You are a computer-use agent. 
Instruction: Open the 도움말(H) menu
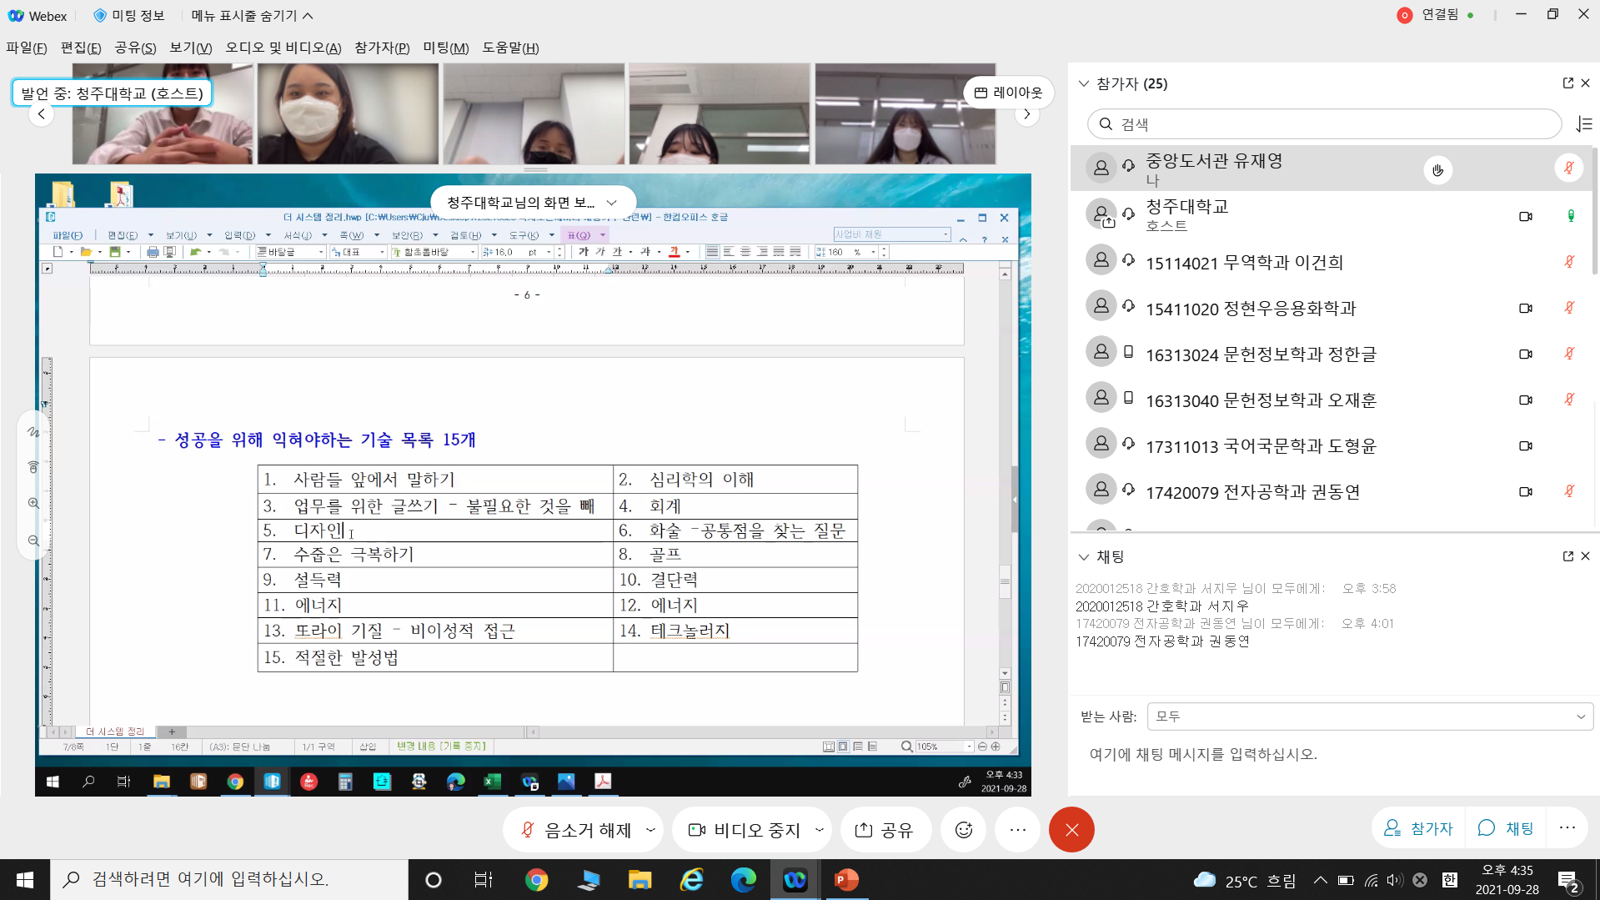pos(511,48)
